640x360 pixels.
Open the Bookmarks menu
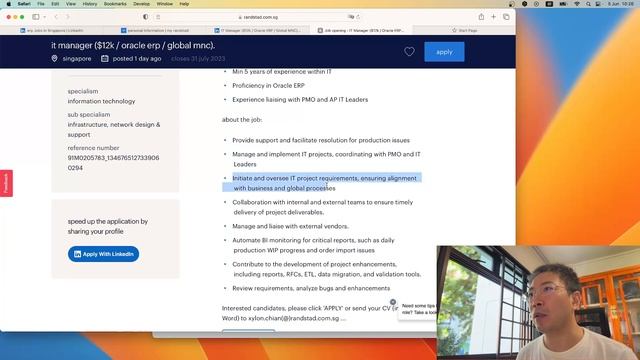[x=115, y=4]
